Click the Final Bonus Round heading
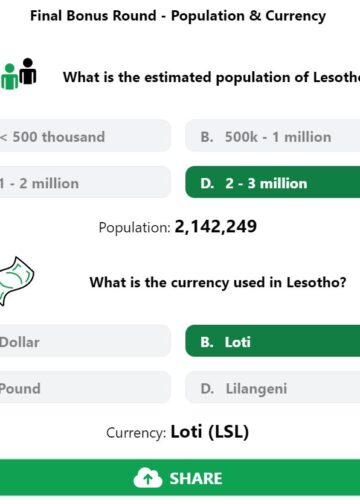The image size is (360, 504). tap(178, 16)
